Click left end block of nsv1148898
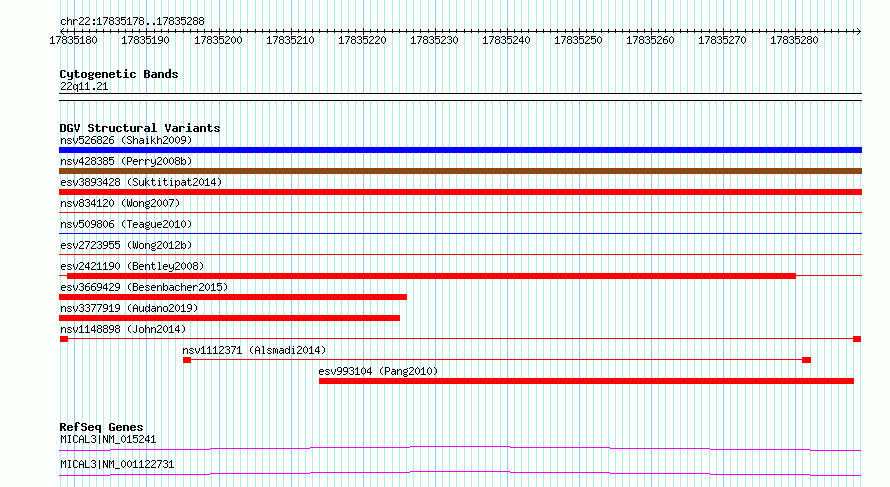The height and width of the screenshot is (487, 890). (64, 339)
